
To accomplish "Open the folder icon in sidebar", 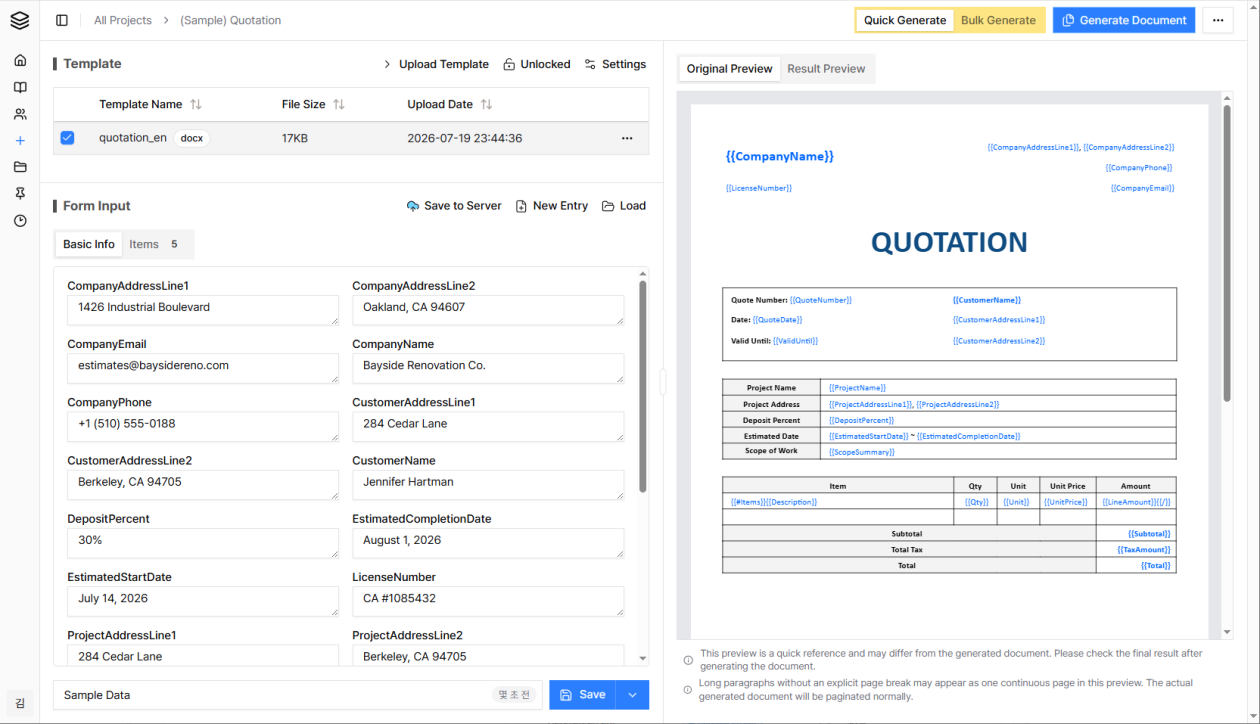I will pyautogui.click(x=20, y=167).
